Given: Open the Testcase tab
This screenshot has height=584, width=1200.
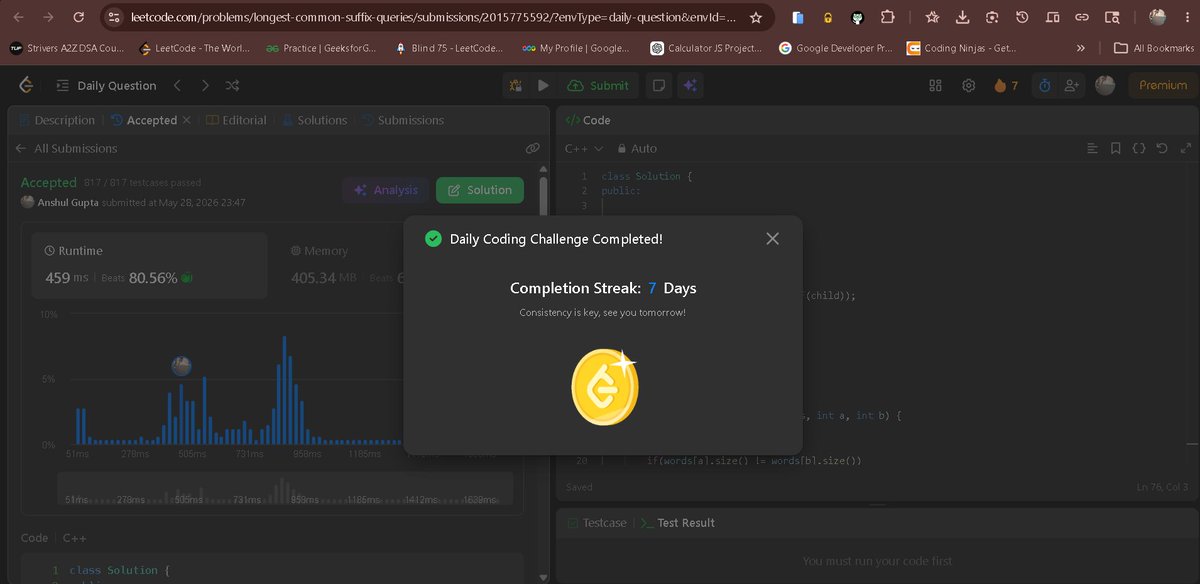Looking at the screenshot, I should [598, 523].
